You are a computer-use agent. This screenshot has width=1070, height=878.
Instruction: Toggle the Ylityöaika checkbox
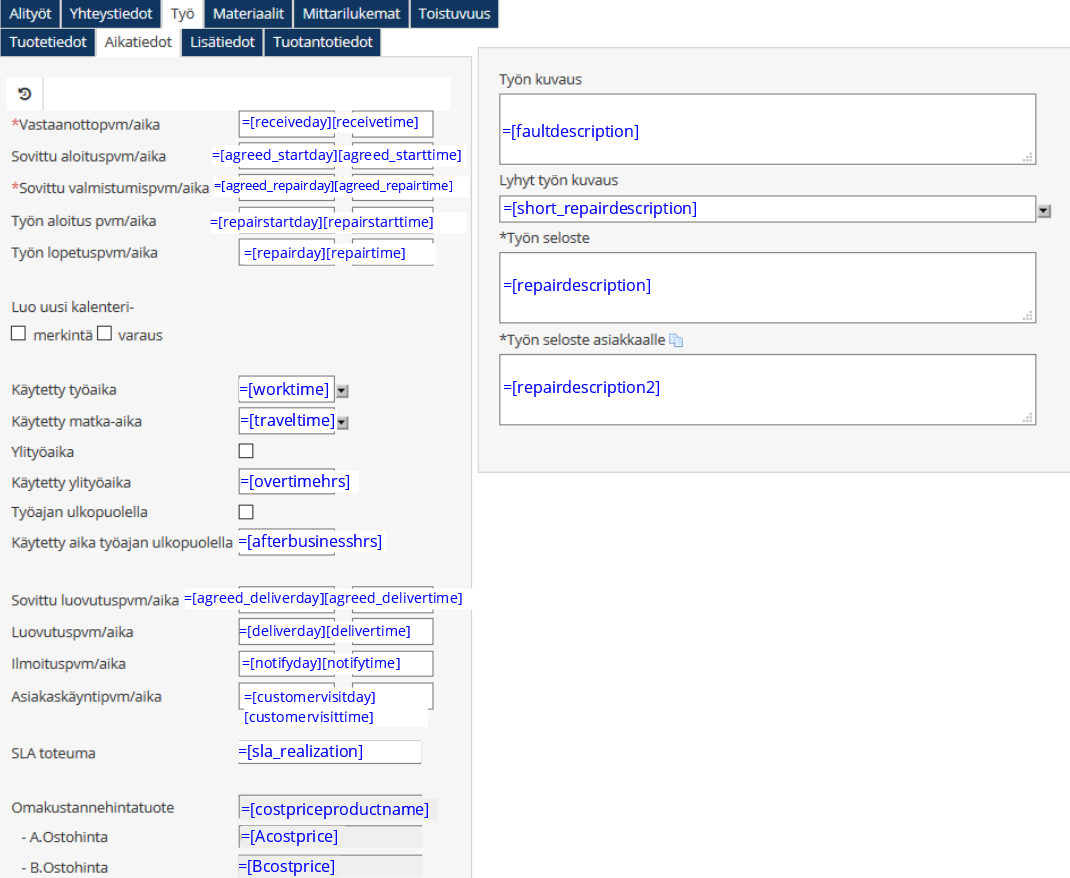coord(246,451)
